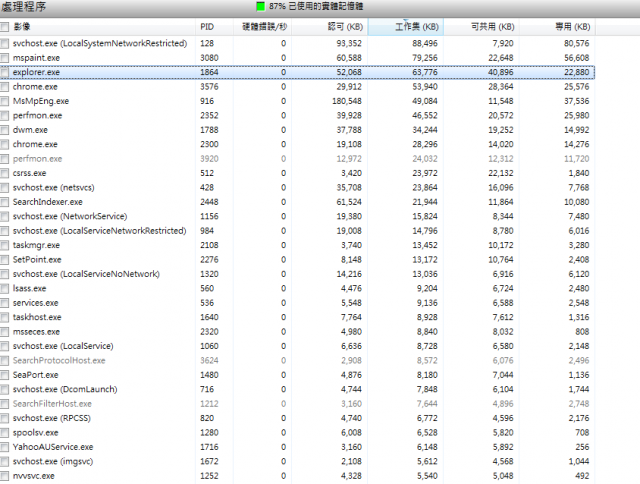Check the csrss.exe checkbox

tap(4, 173)
